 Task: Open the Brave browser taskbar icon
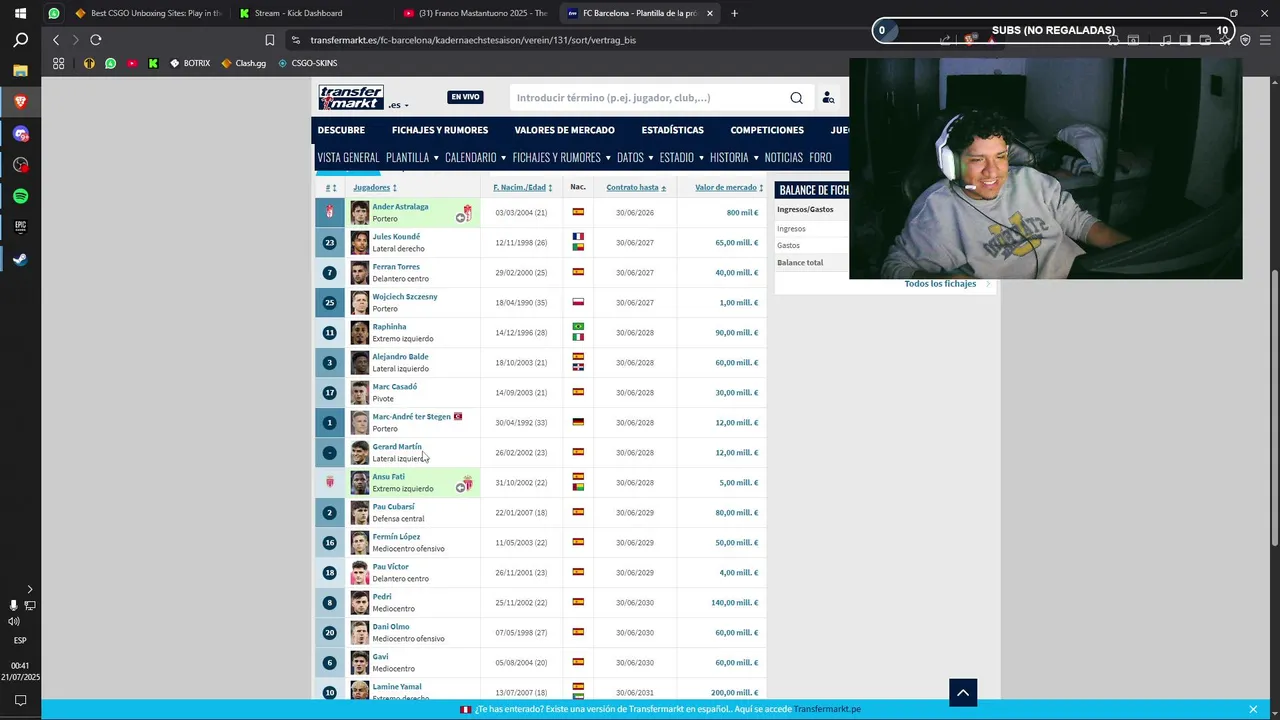[20, 102]
